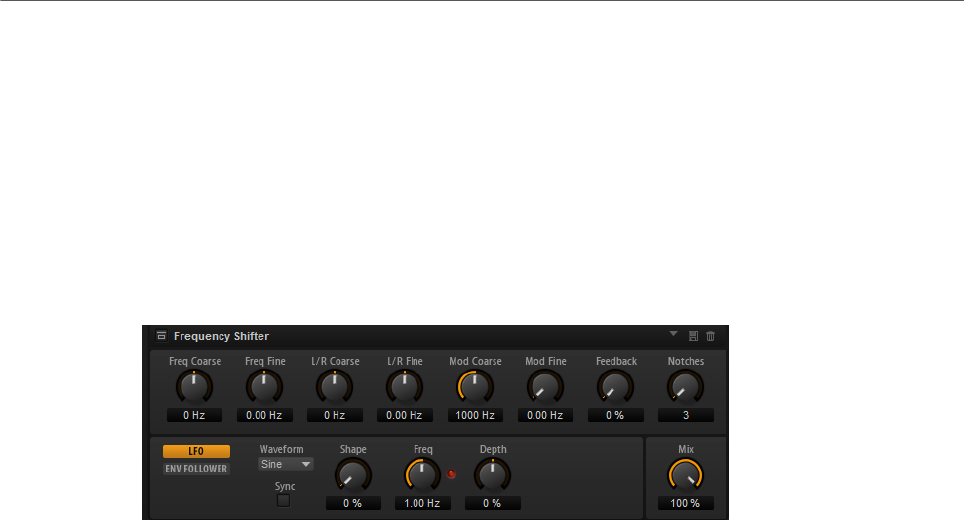Screen dimensions: 964x520
Task: Adjust the Feedback knob
Action: coord(615,387)
